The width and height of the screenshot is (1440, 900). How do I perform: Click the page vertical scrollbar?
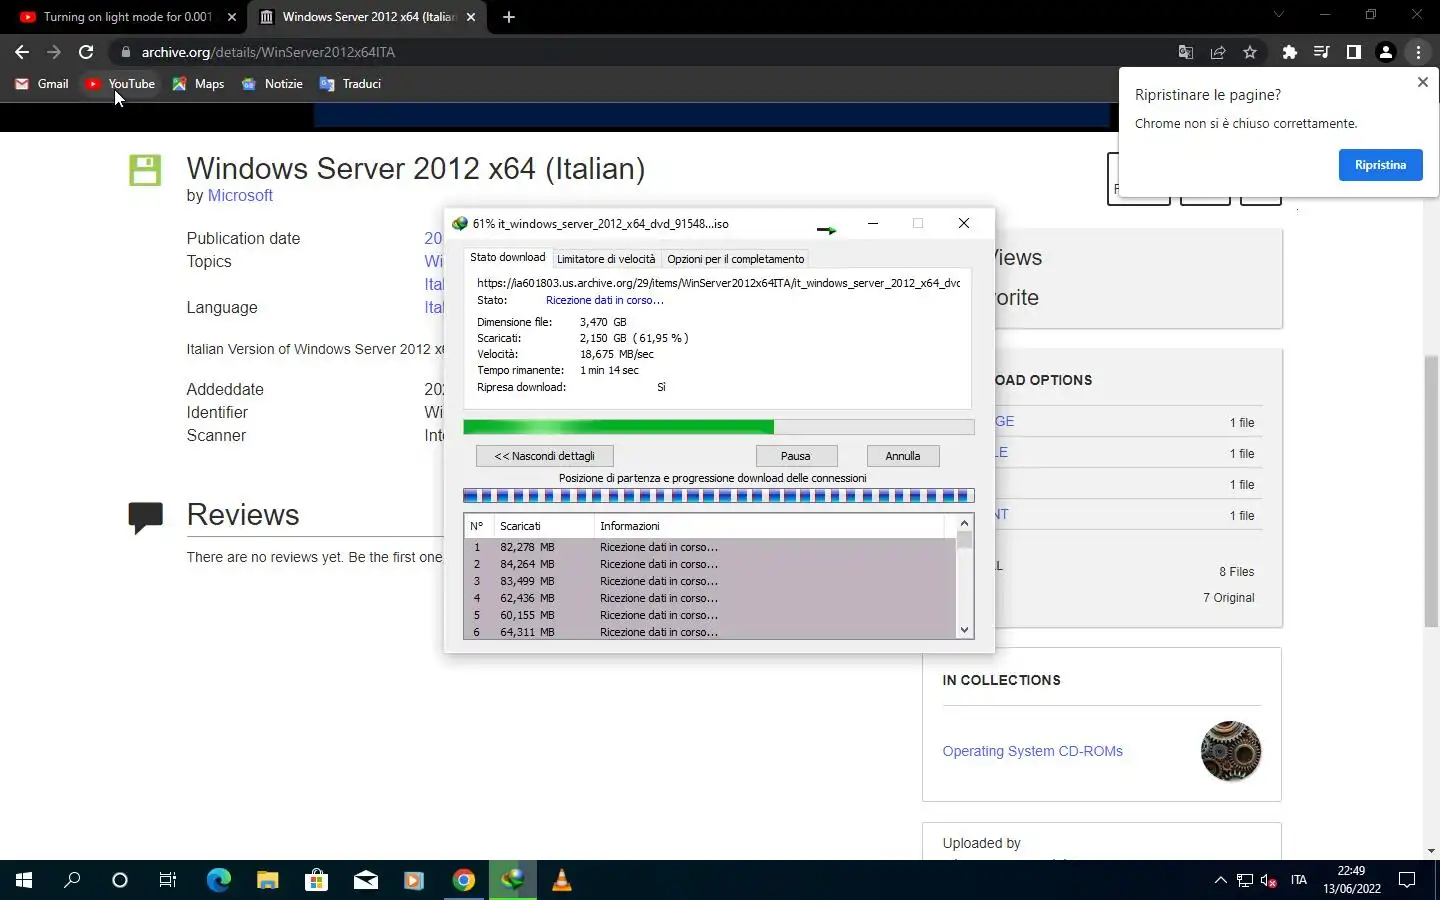tap(1431, 492)
